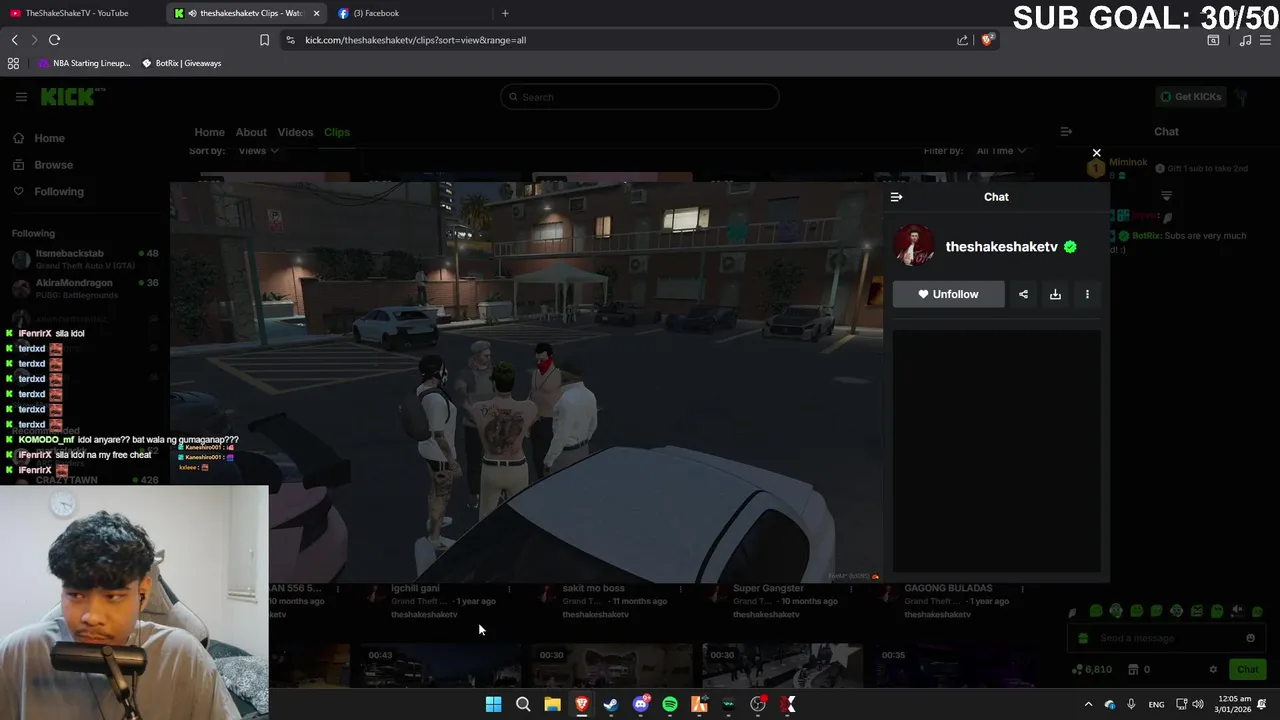Open the three-dot options menu in the clip panel
The height and width of the screenshot is (720, 1280).
point(1087,294)
